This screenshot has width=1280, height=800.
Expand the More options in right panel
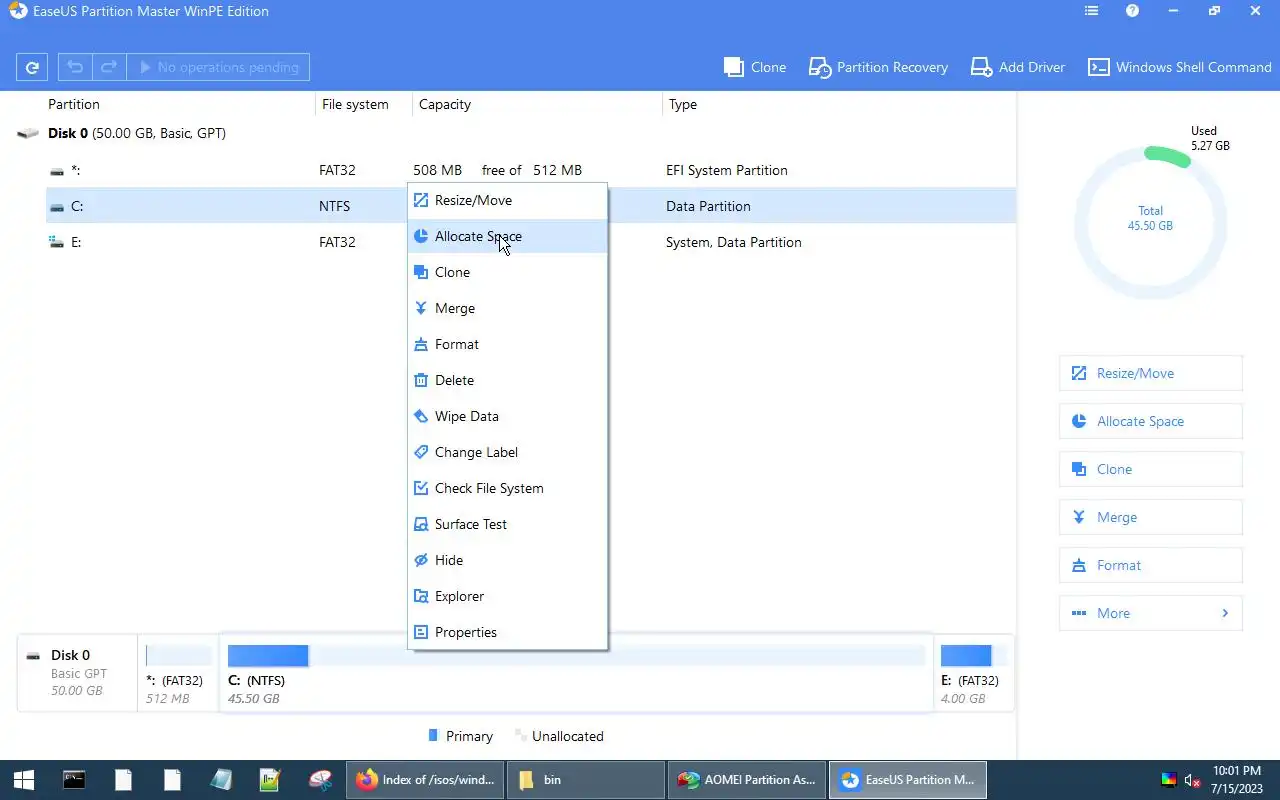(x=1150, y=613)
